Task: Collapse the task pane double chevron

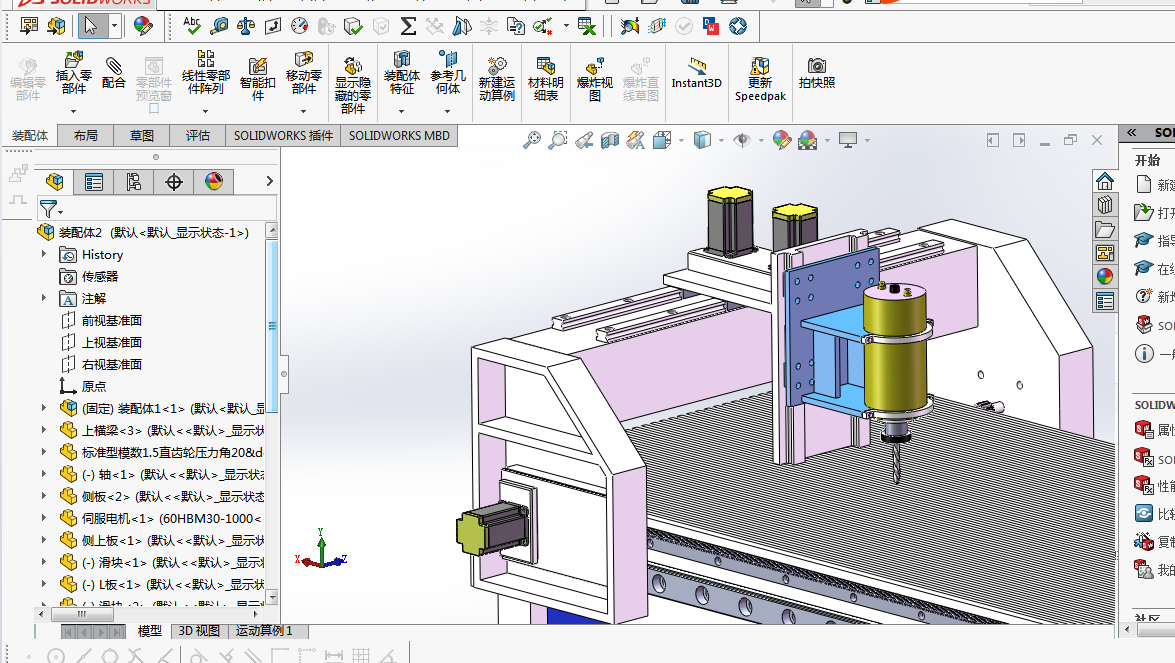Action: click(x=1132, y=133)
